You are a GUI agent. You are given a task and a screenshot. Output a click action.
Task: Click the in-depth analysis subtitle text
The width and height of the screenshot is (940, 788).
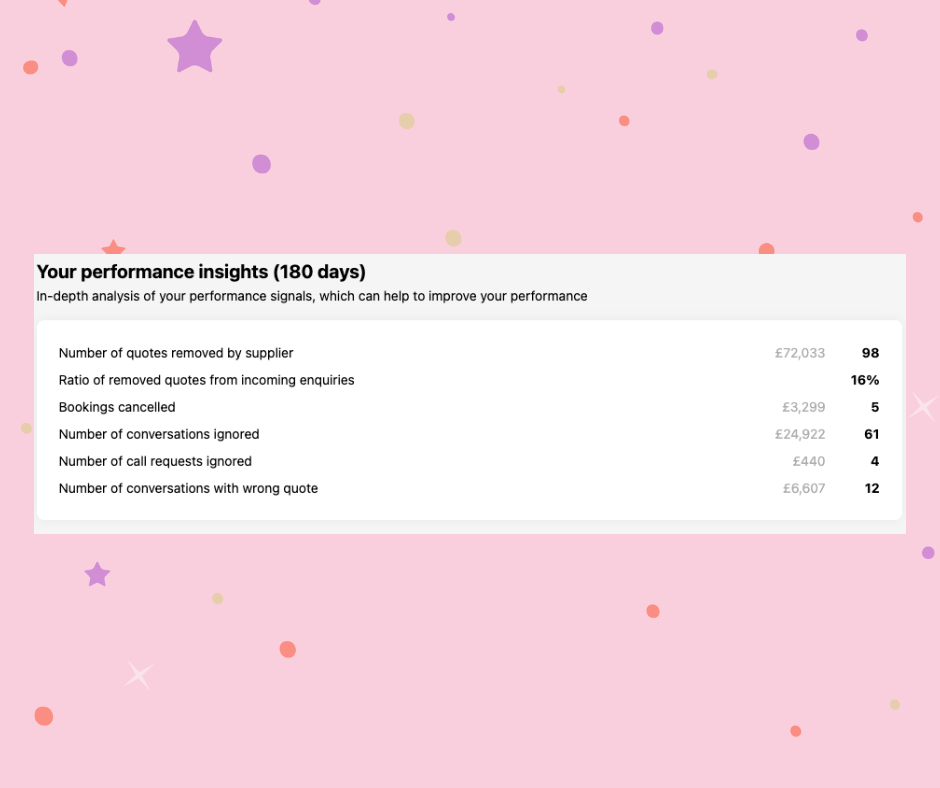coord(311,296)
